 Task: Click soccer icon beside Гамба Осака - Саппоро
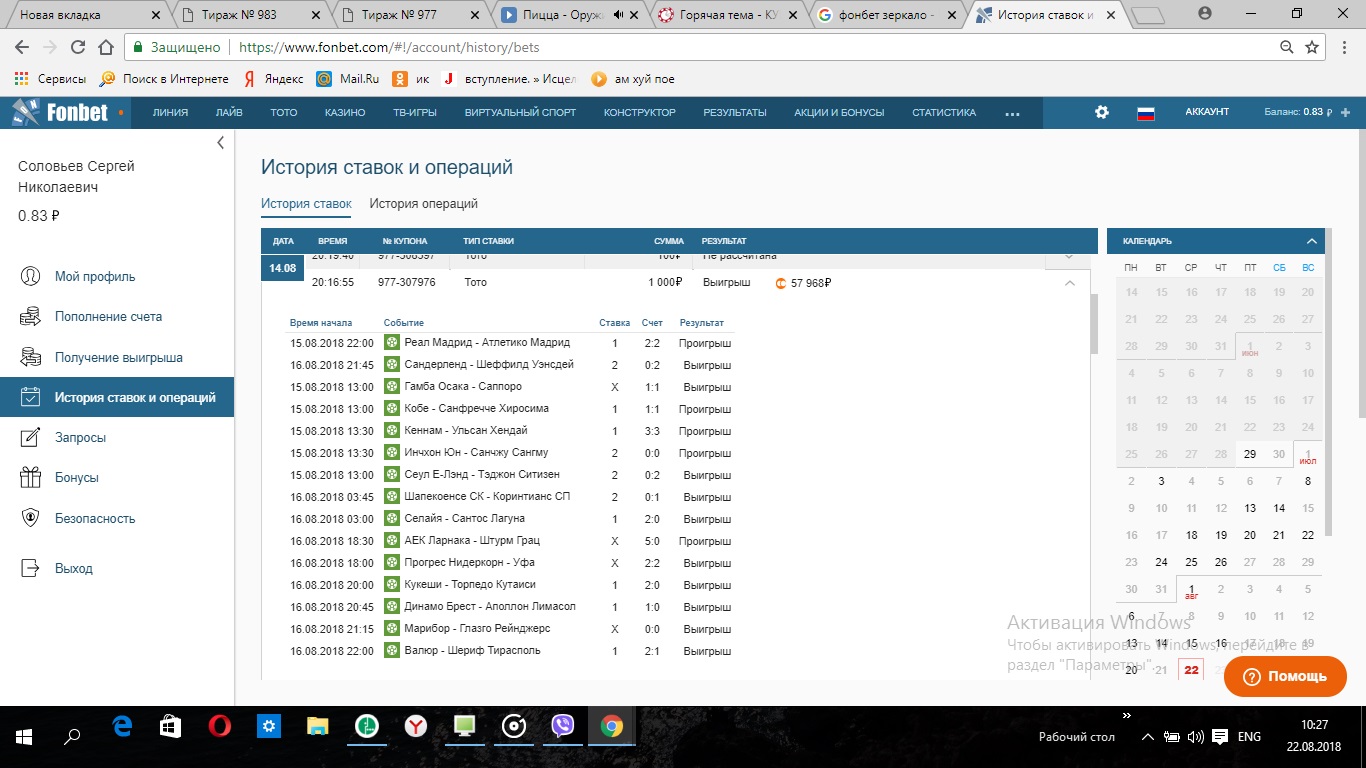[392, 387]
